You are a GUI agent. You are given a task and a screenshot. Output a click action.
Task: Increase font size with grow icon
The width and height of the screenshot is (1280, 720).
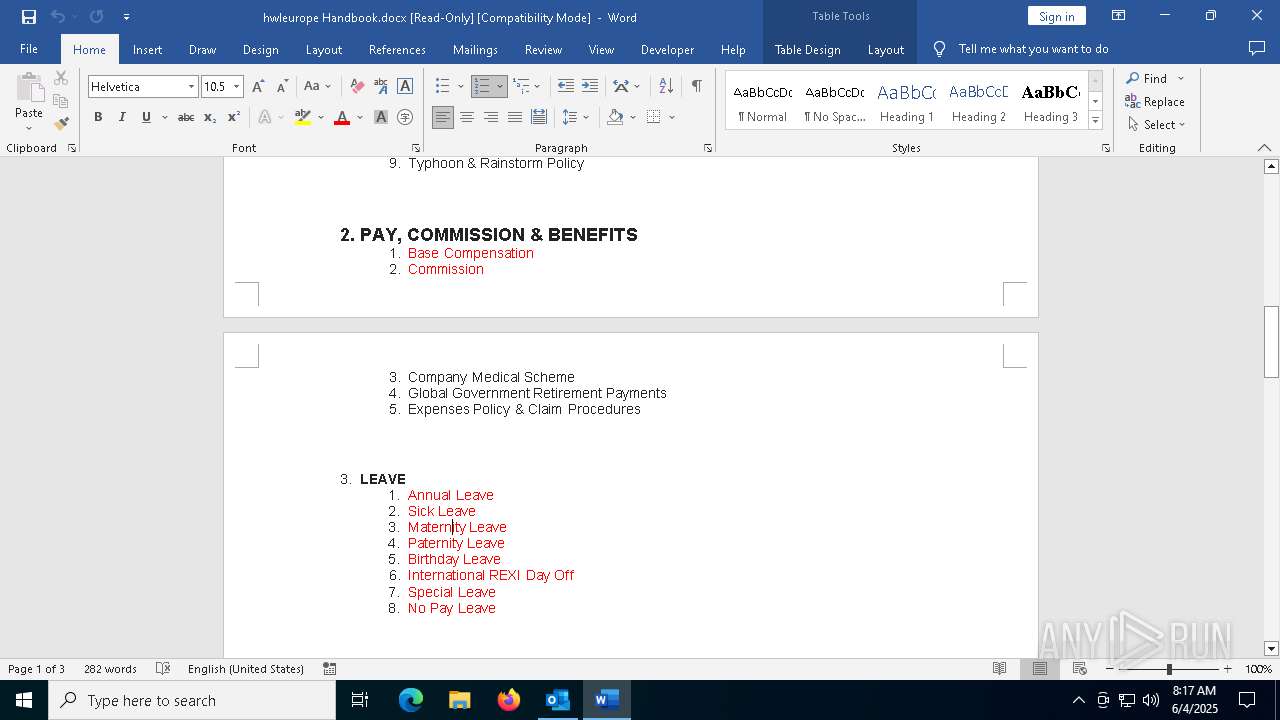click(259, 87)
